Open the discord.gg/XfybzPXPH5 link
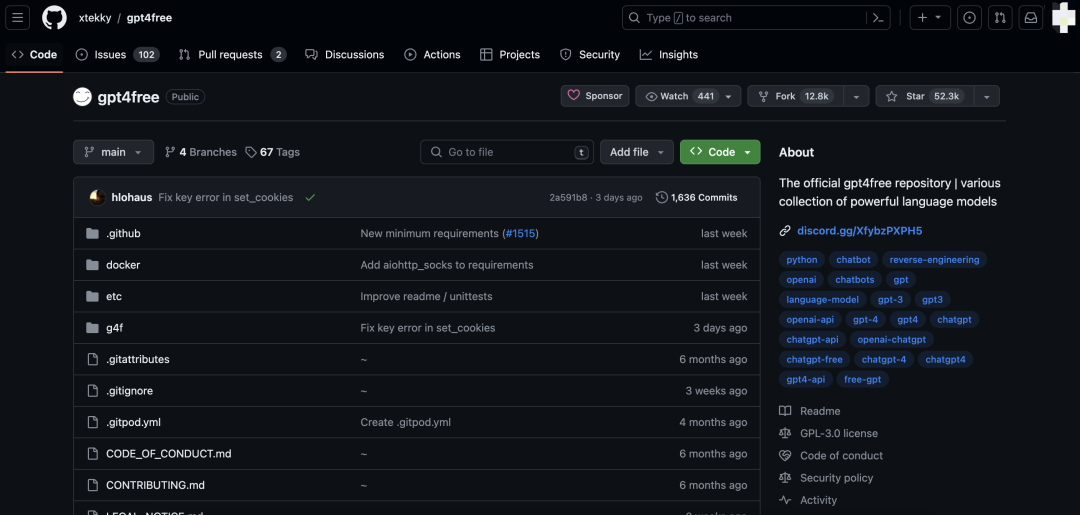Screen dimensions: 1080x515 (860, 231)
